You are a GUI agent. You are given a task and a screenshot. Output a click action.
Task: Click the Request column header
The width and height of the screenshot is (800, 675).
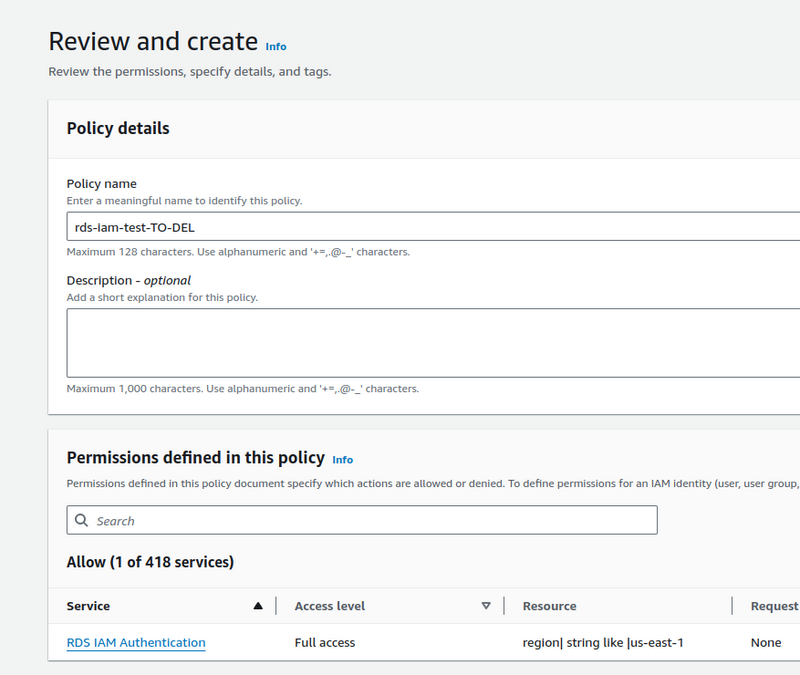tap(774, 606)
